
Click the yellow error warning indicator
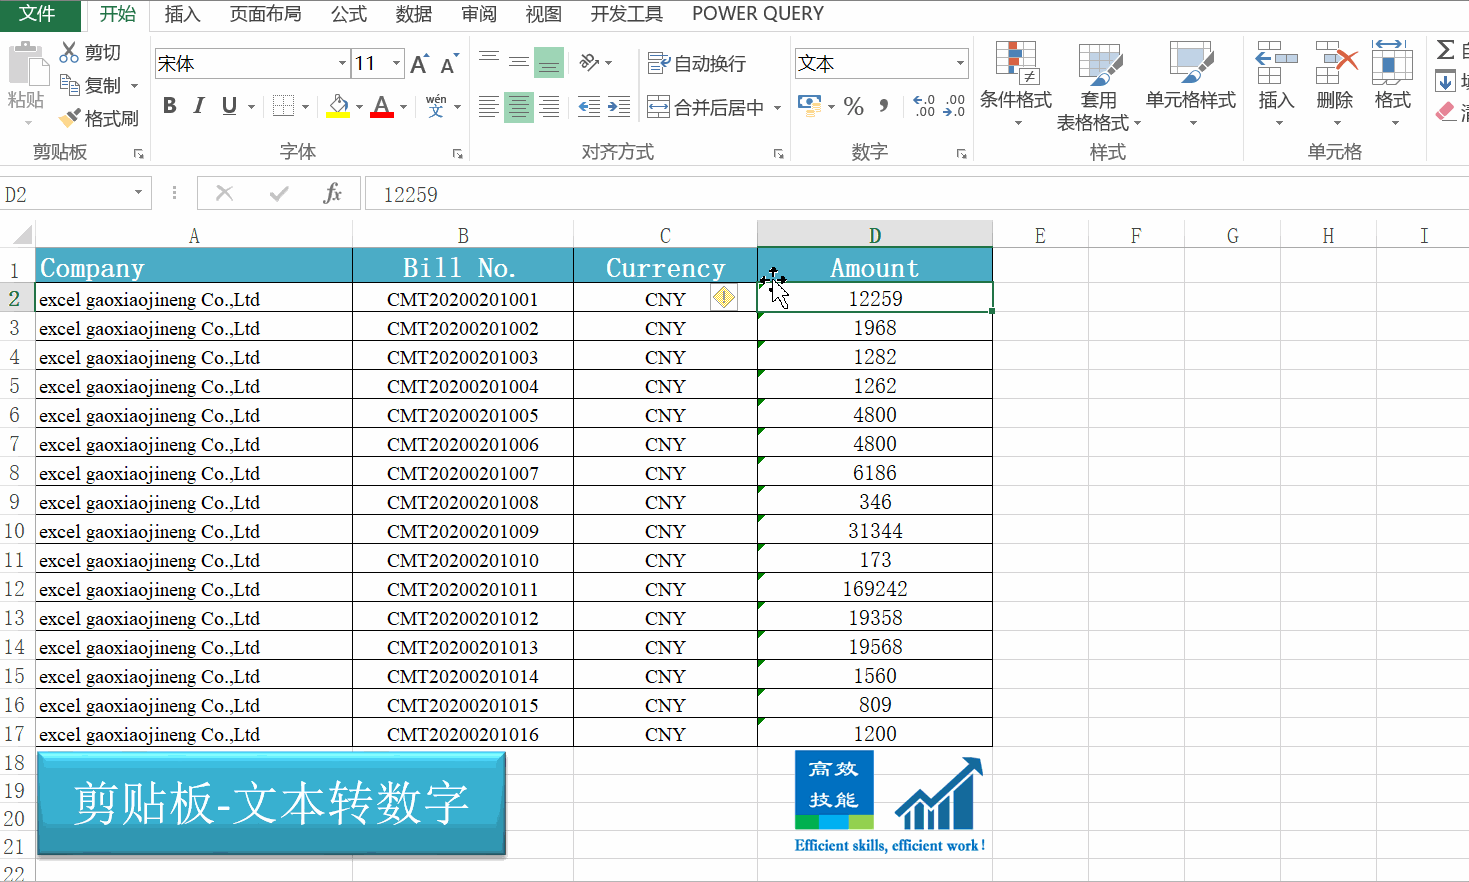coord(724,297)
